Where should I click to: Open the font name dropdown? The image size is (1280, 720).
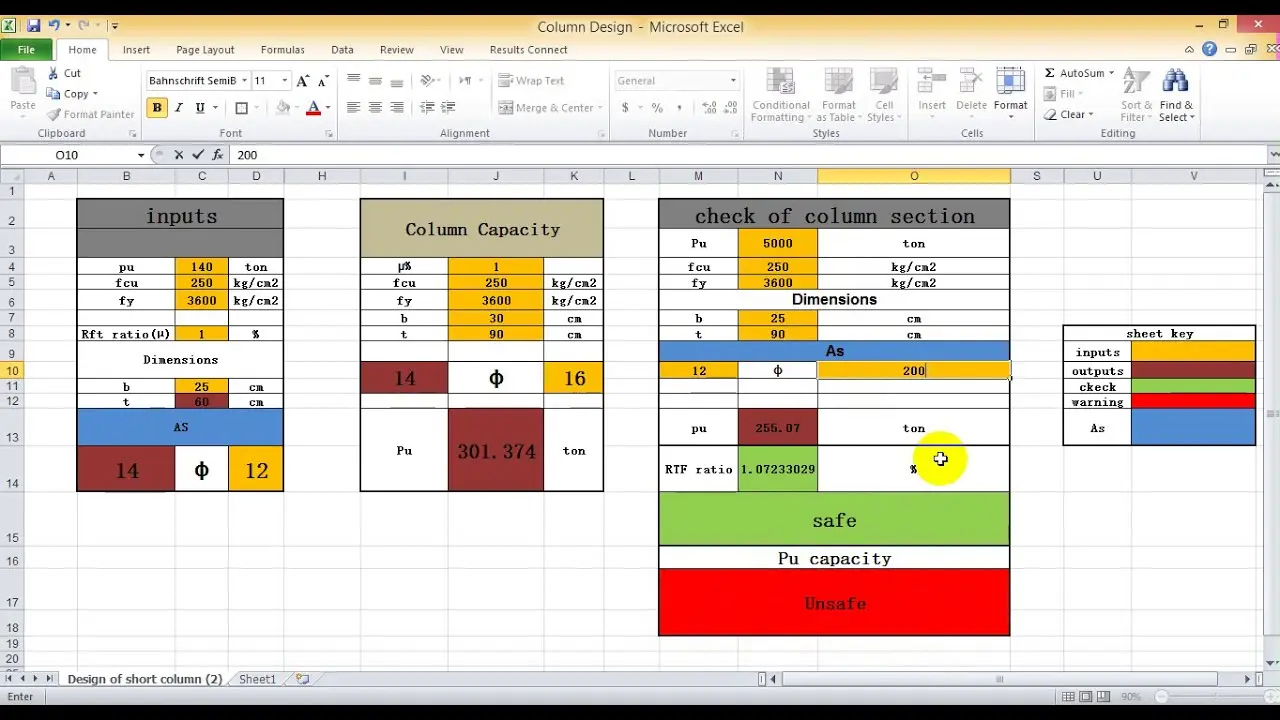coord(244,81)
